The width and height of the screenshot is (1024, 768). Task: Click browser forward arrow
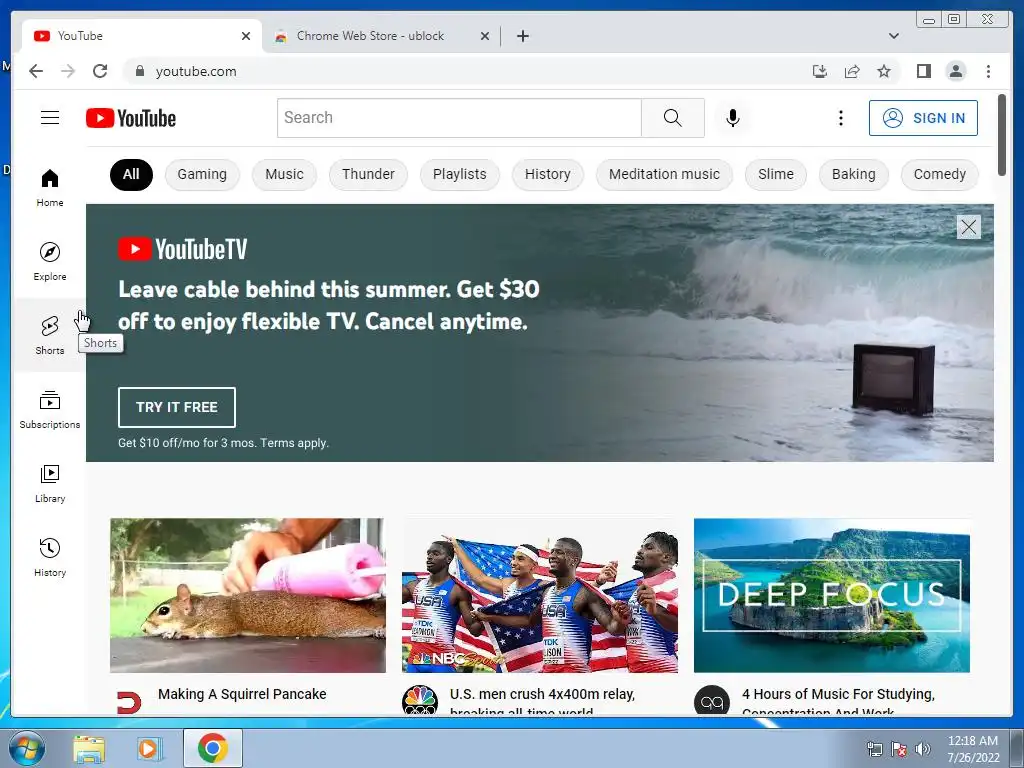click(68, 71)
